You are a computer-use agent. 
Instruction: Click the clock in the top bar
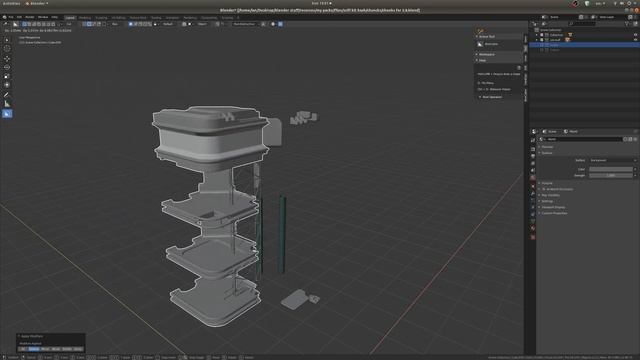point(321,3)
